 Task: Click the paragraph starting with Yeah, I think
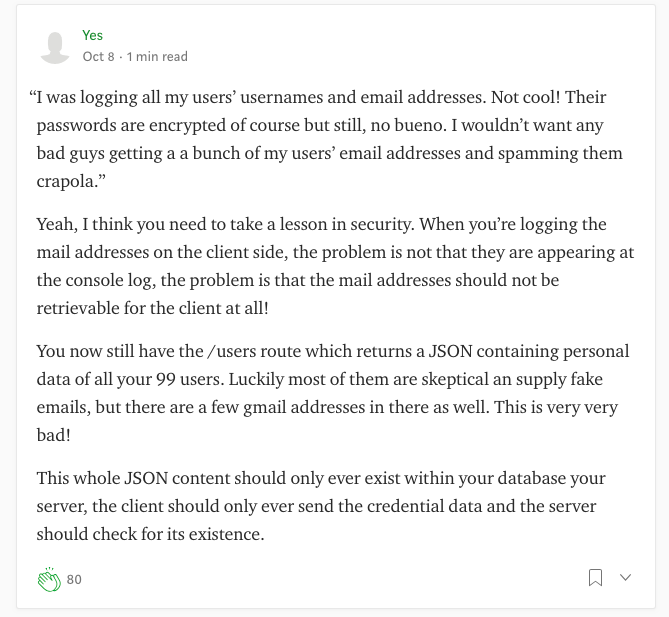click(x=335, y=266)
